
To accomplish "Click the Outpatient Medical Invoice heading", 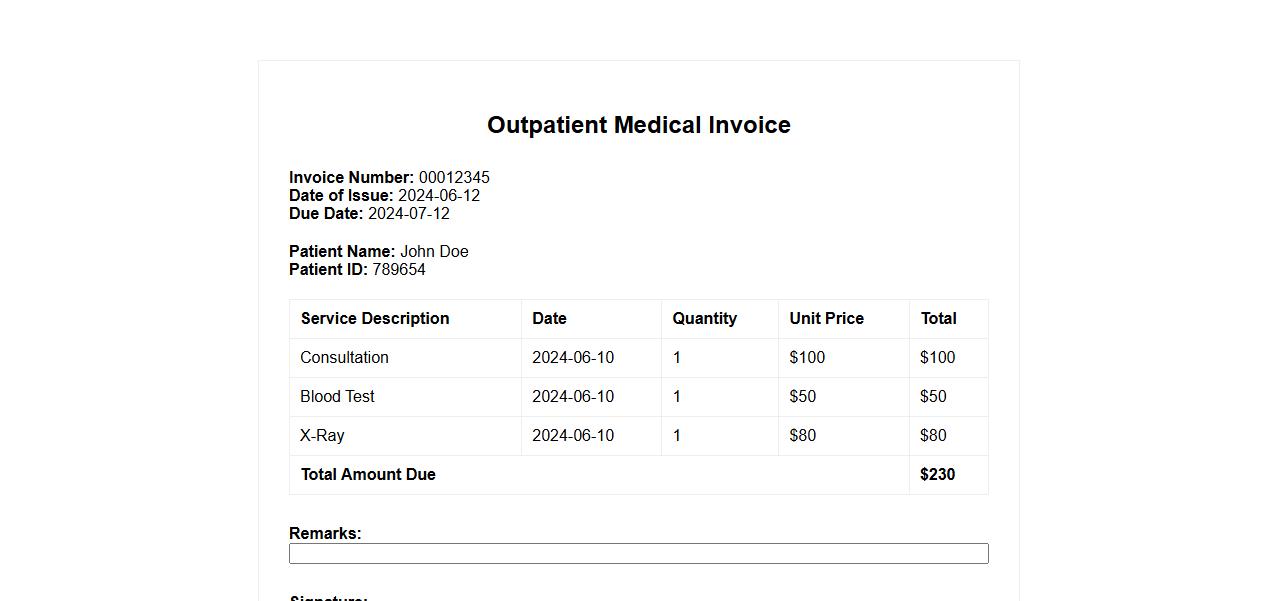I will (638, 125).
